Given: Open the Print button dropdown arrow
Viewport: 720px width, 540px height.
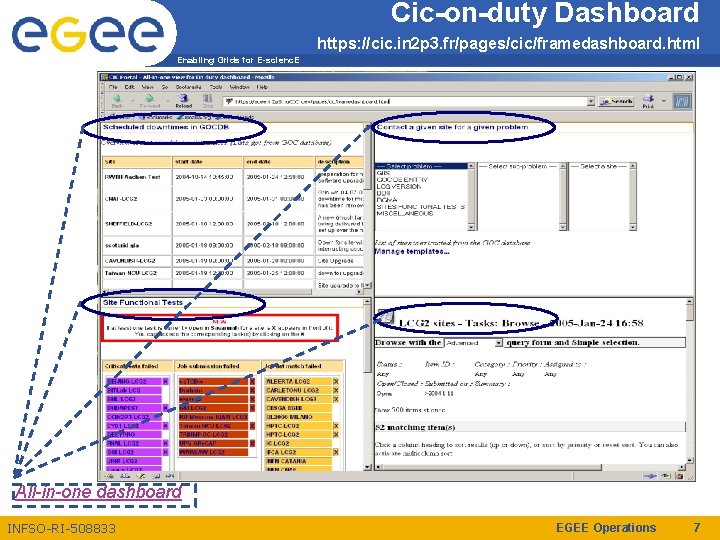Looking at the screenshot, I should pyautogui.click(x=664, y=101).
